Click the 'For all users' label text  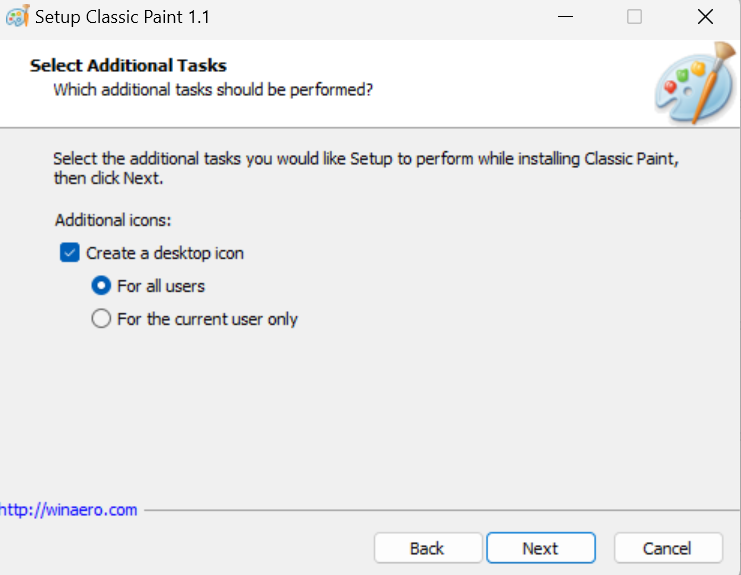161,286
